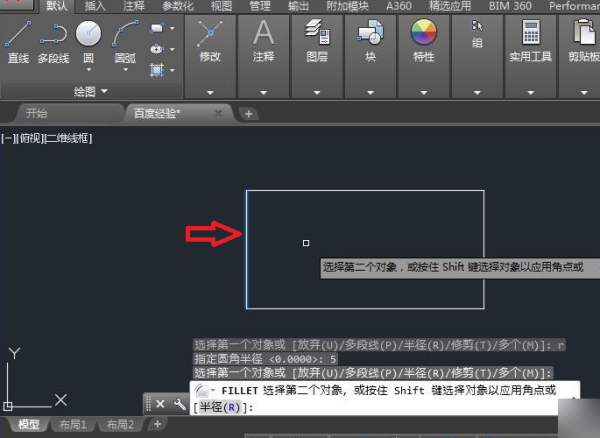
Task: Click the FILLET command icon in command line
Action: coord(202,391)
